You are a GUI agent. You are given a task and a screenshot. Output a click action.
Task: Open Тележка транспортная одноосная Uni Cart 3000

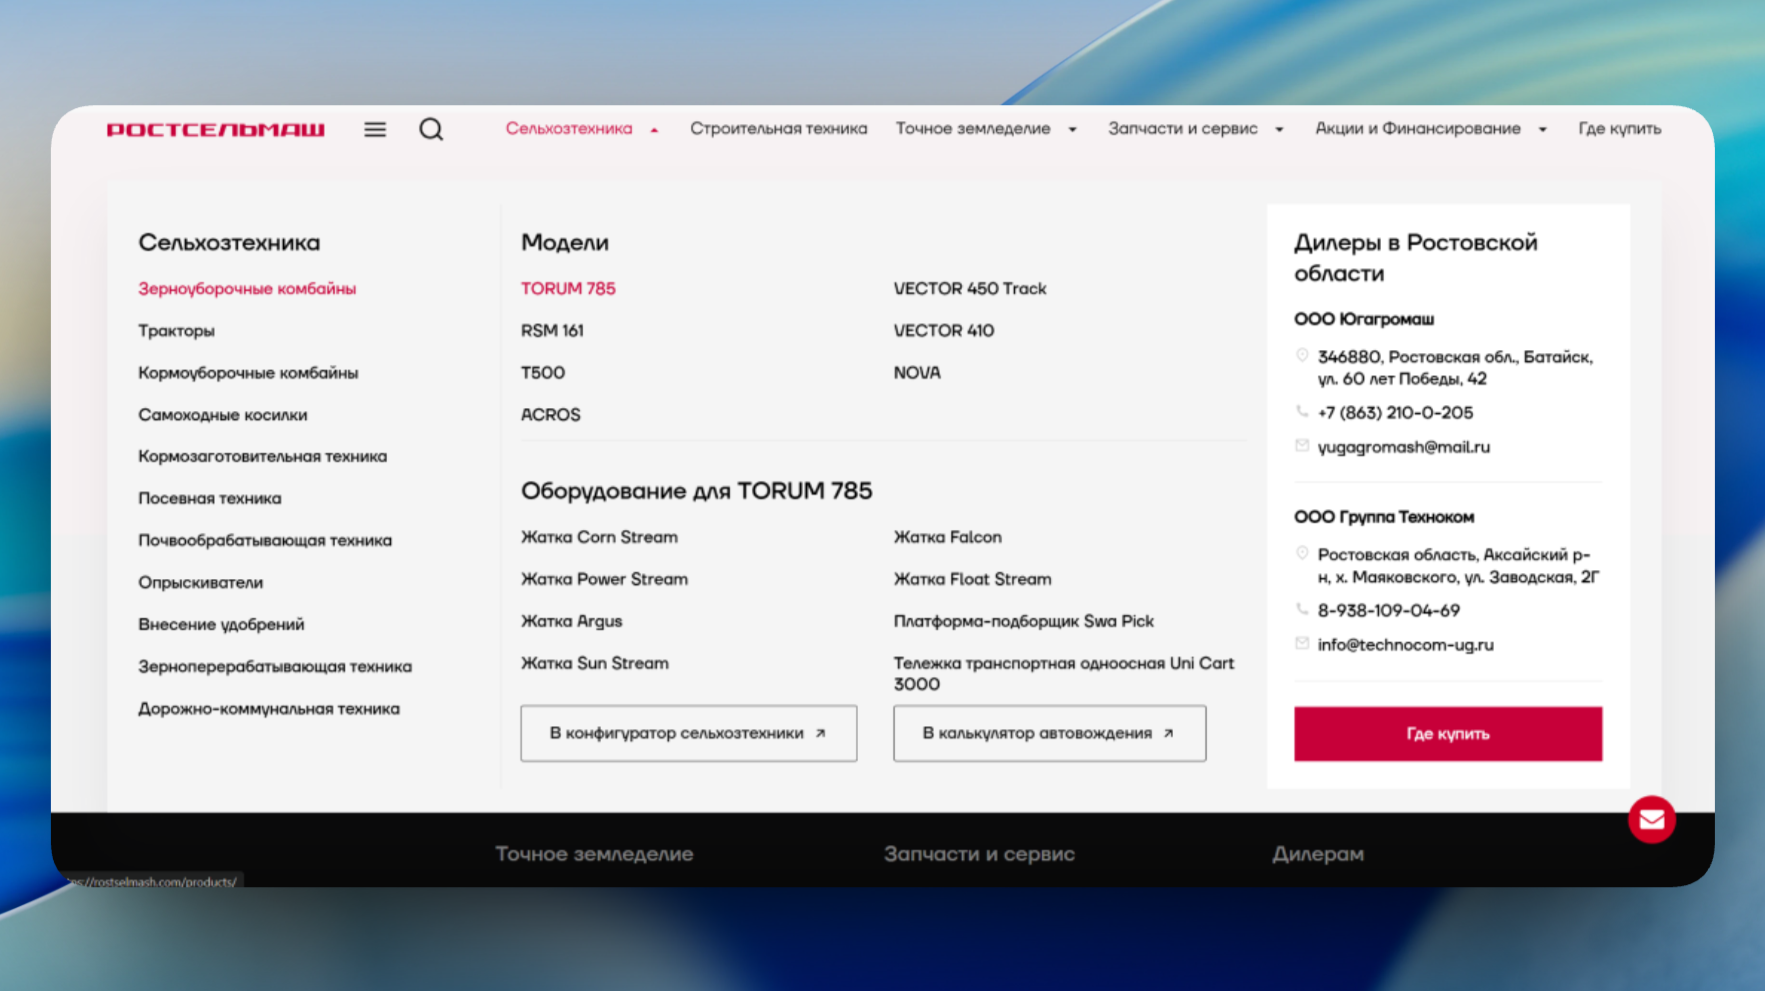click(x=1063, y=673)
